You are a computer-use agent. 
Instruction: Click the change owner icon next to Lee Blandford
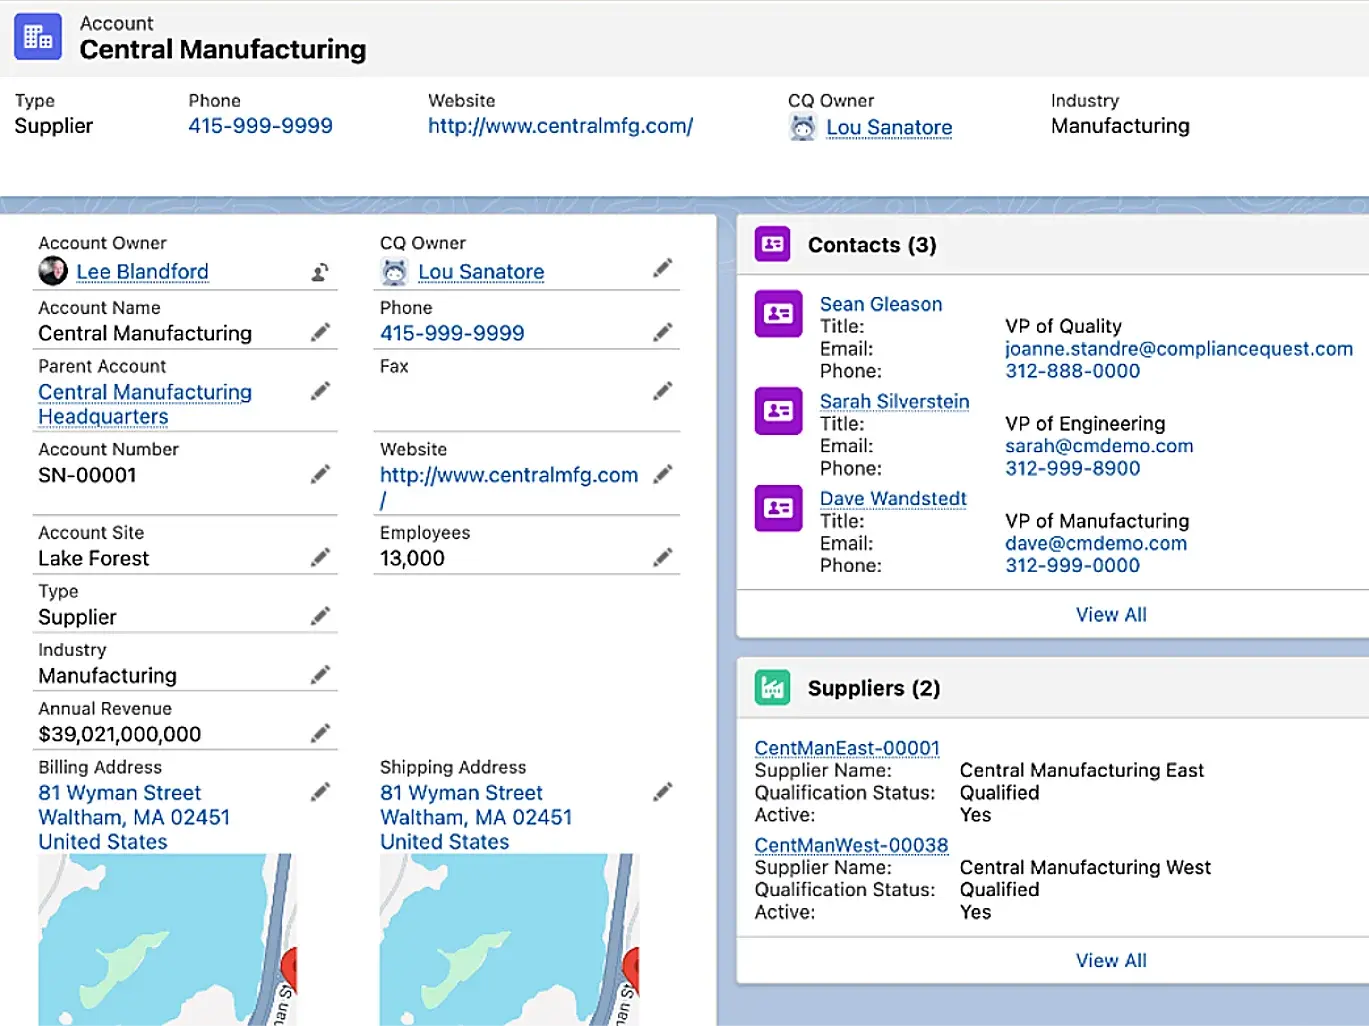[x=320, y=272]
